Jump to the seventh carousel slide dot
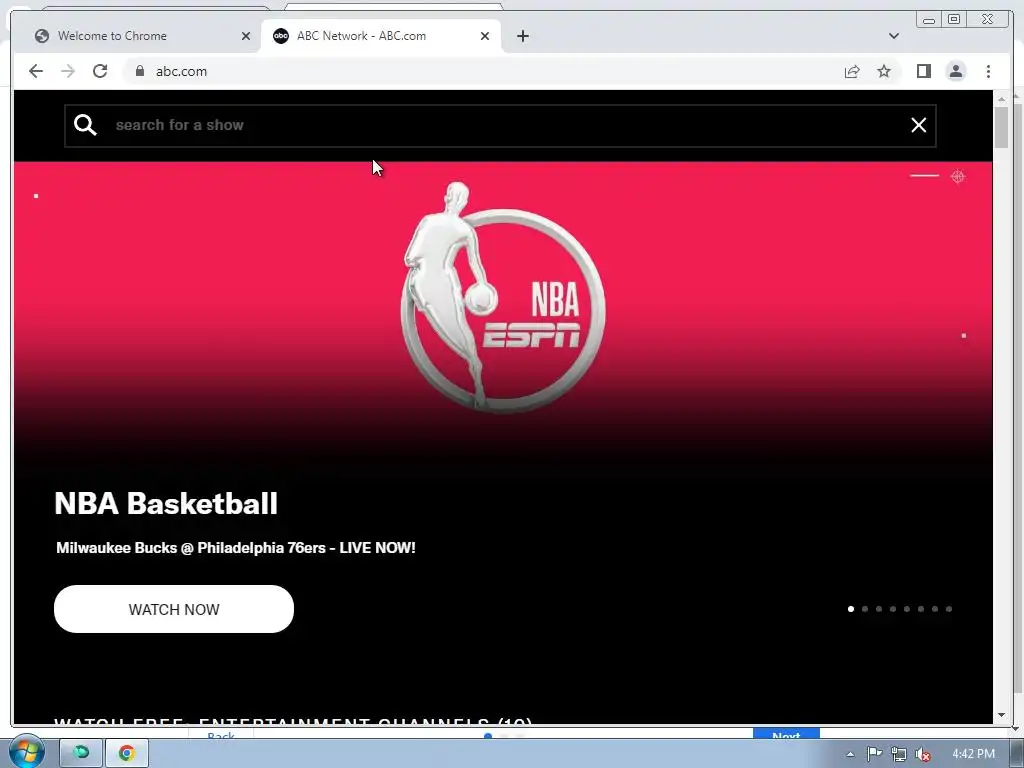Screen dimensions: 1024x768 (935, 609)
